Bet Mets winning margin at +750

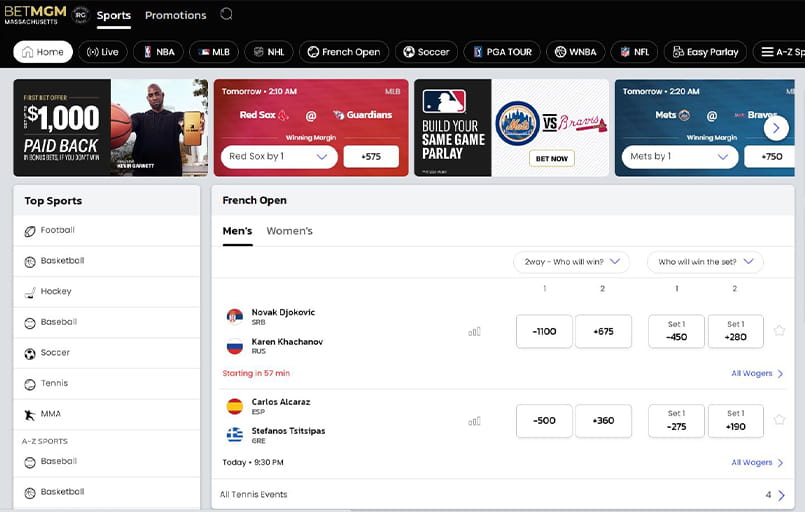click(x=771, y=157)
